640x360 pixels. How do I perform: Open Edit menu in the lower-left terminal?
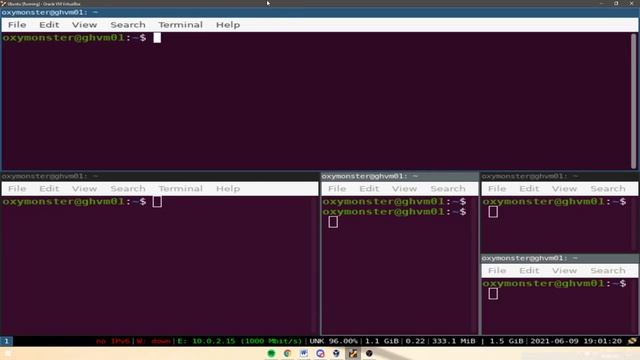click(49, 189)
